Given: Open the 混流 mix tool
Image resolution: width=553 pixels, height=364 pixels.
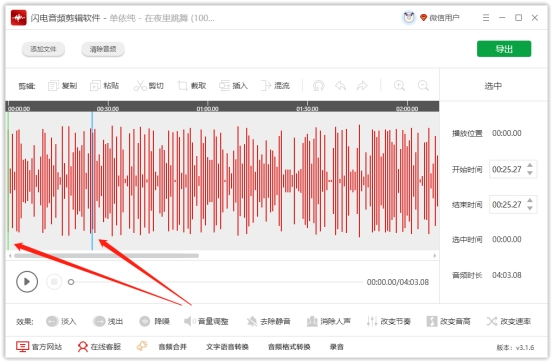Looking at the screenshot, I should tap(275, 85).
